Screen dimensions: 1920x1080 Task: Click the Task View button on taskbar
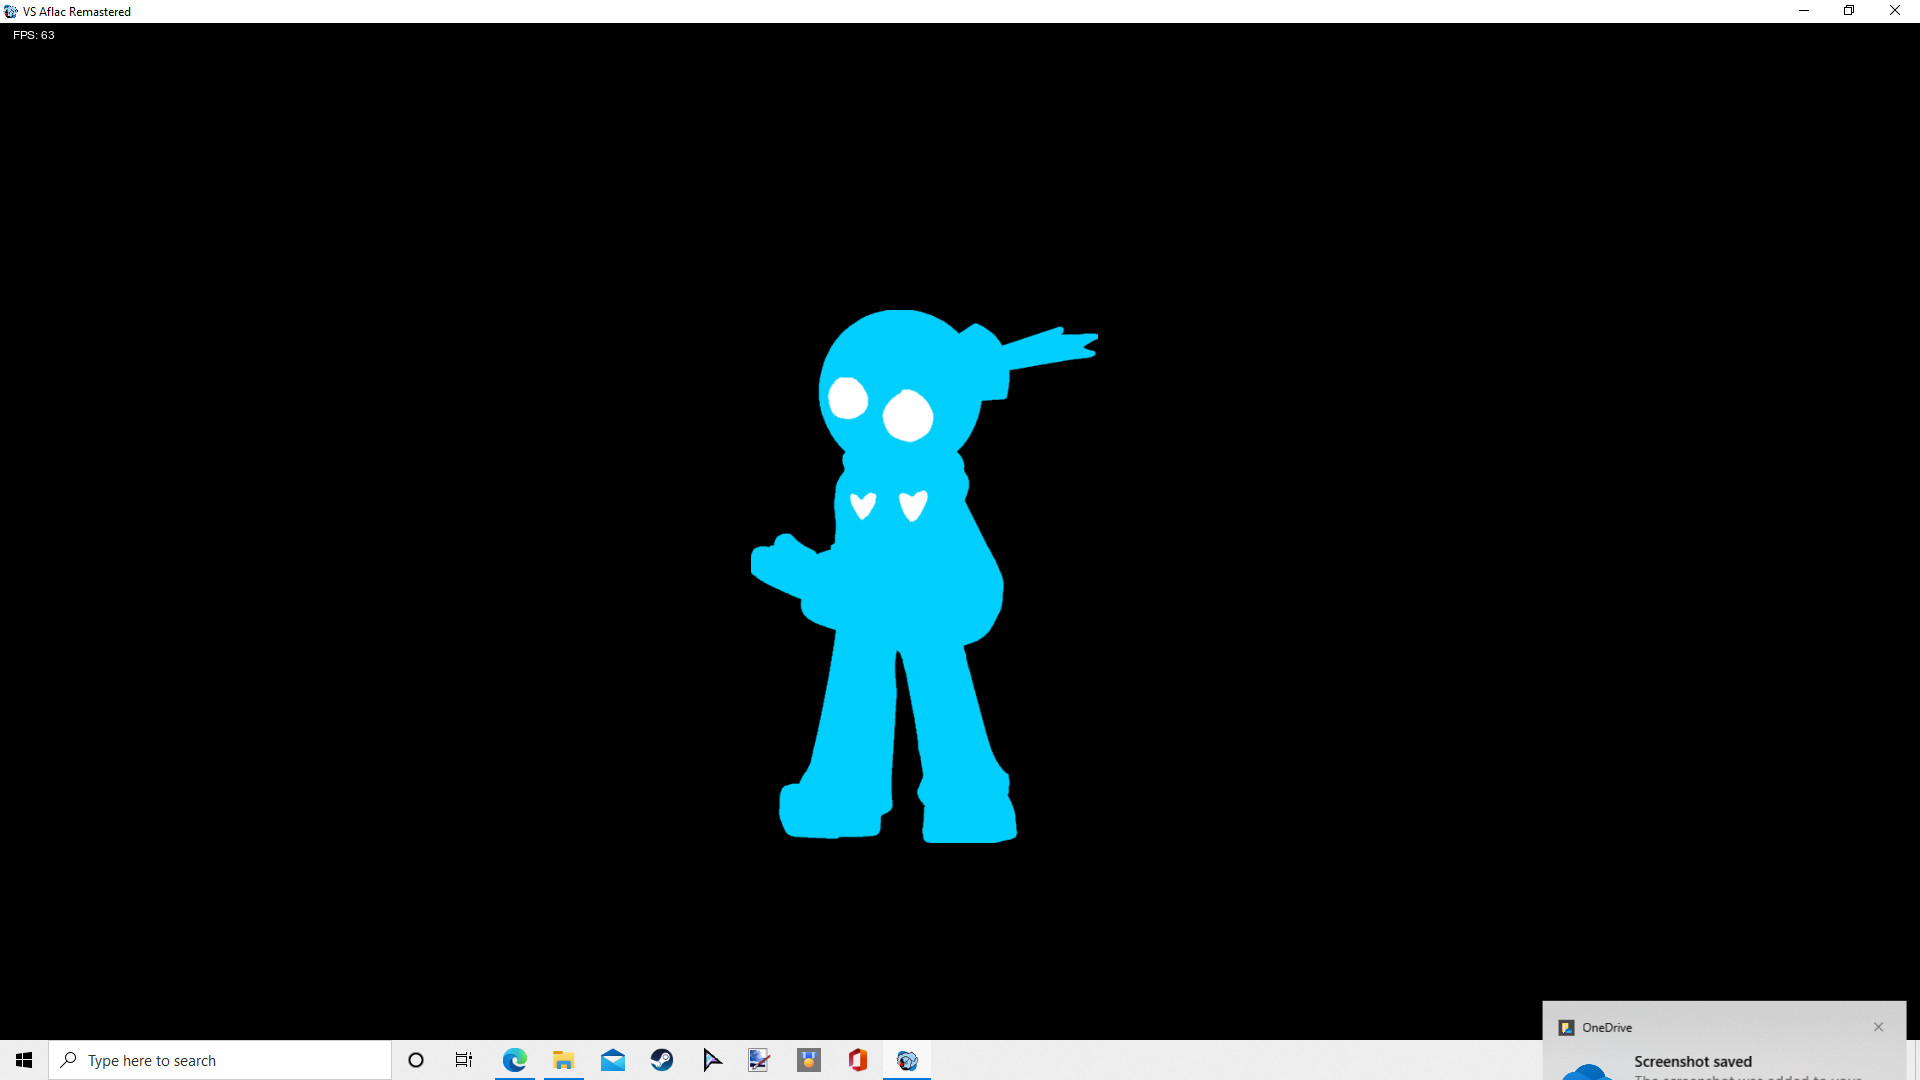(464, 1060)
